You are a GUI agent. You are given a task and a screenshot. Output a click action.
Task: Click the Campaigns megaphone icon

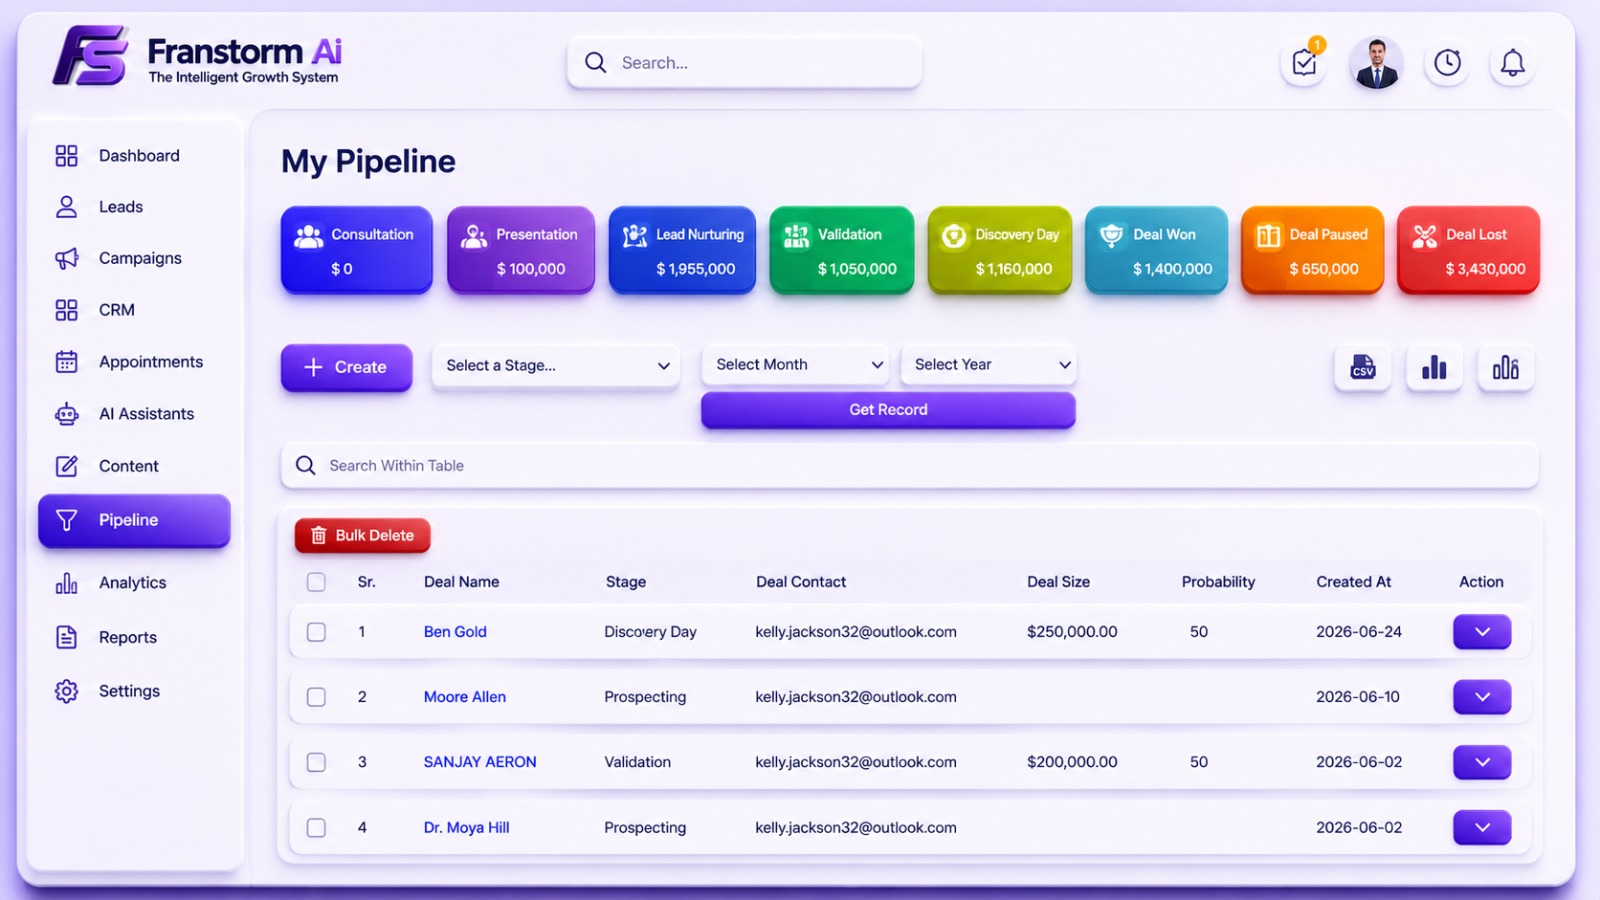[x=66, y=258]
